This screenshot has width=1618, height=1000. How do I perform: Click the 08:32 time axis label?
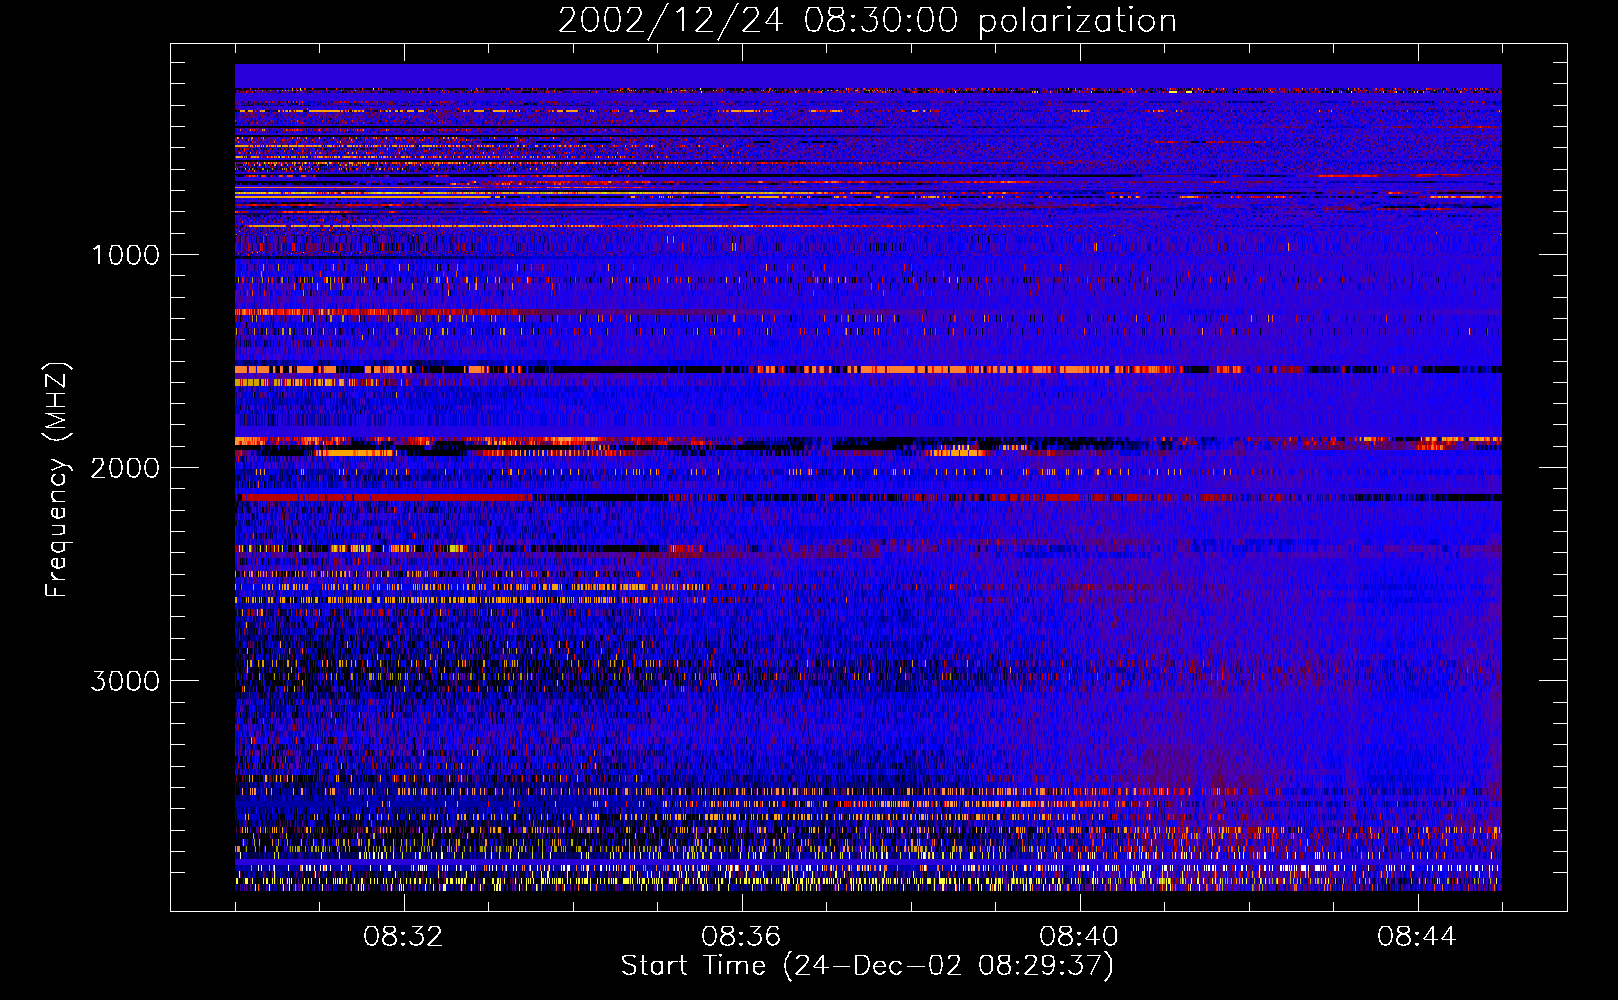(404, 937)
